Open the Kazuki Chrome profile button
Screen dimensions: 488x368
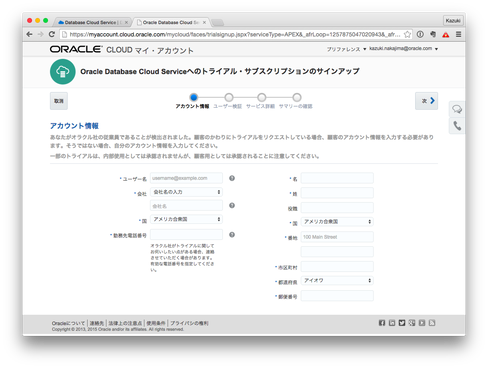pos(453,21)
